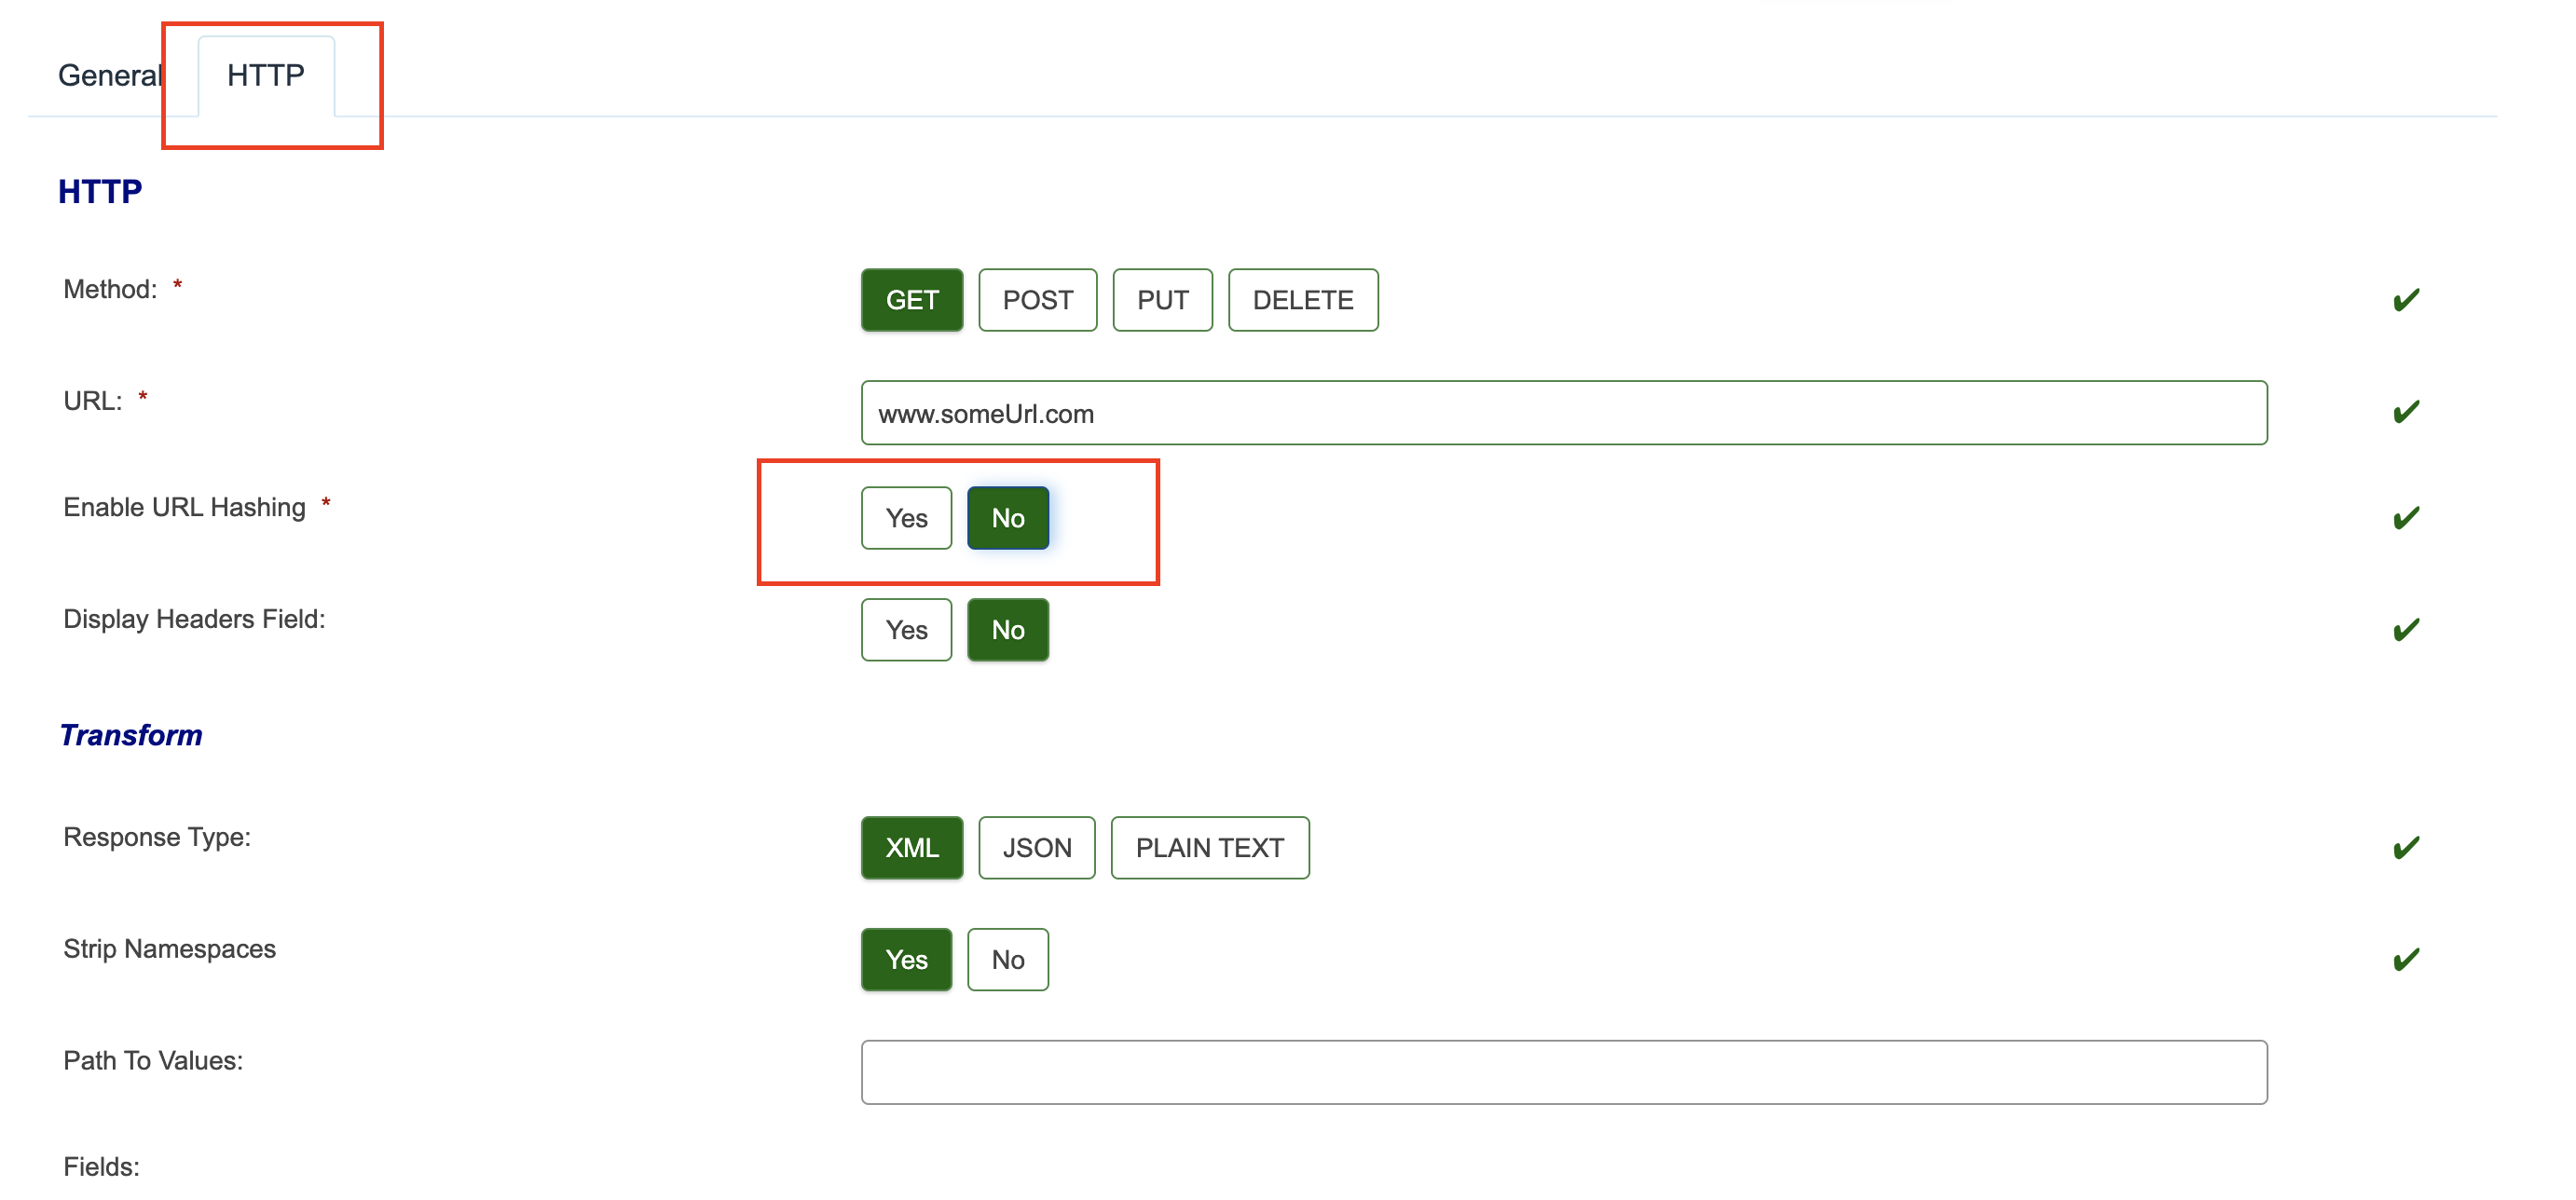
Task: Click the checkmark icon beside URL
Action: tap(2405, 412)
